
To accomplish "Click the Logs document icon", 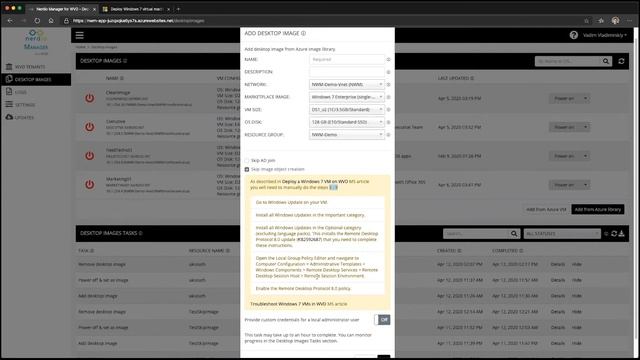I will (9, 92).
